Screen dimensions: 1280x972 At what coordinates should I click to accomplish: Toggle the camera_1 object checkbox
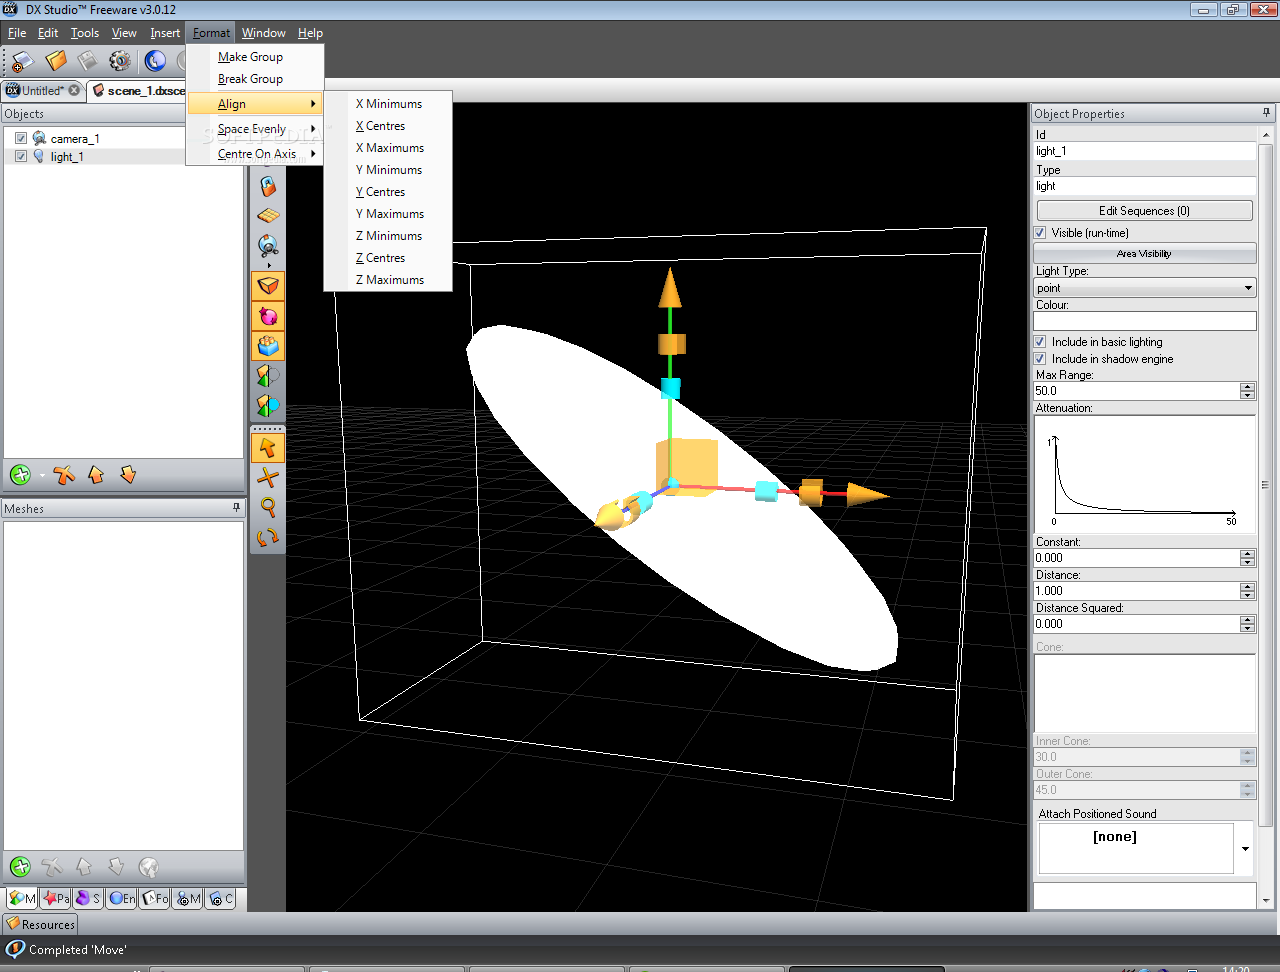click(x=21, y=138)
